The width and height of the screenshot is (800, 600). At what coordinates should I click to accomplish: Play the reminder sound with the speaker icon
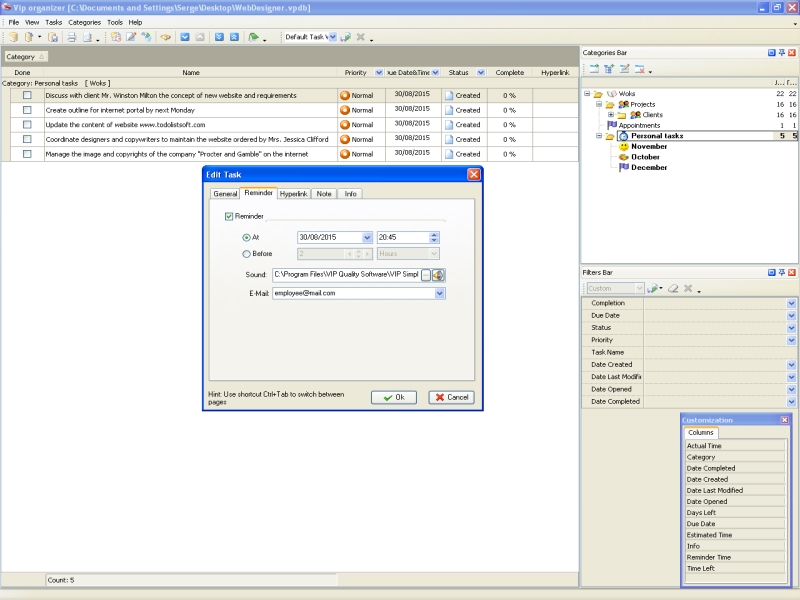(x=438, y=275)
